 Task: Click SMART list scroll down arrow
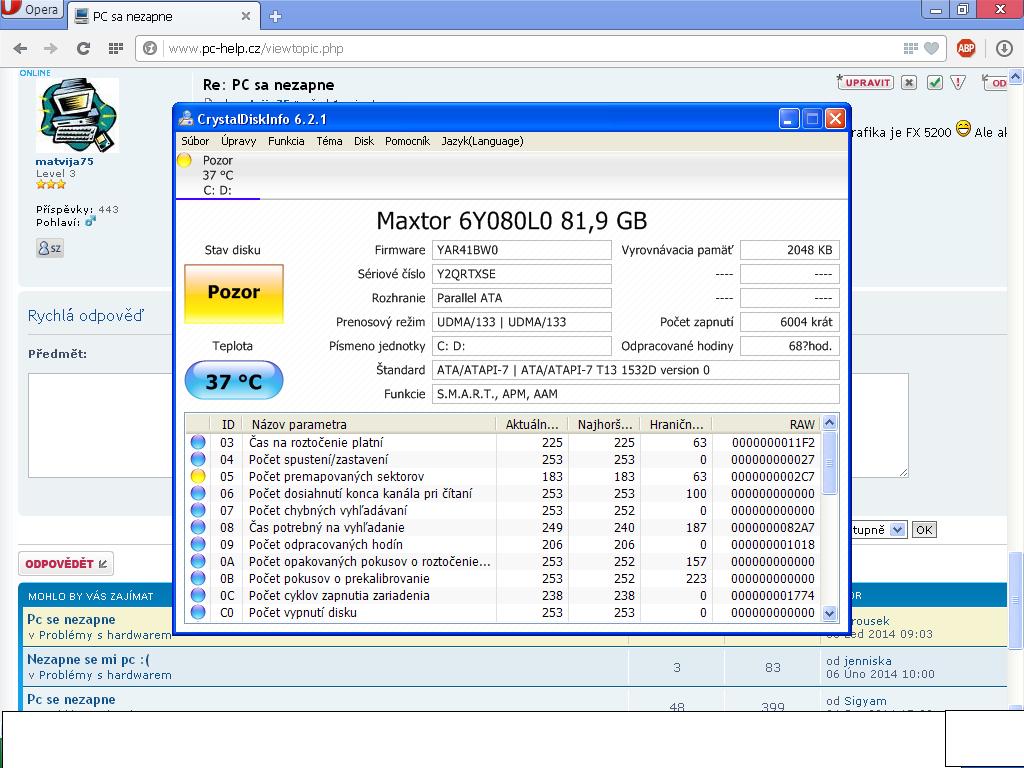pos(829,613)
